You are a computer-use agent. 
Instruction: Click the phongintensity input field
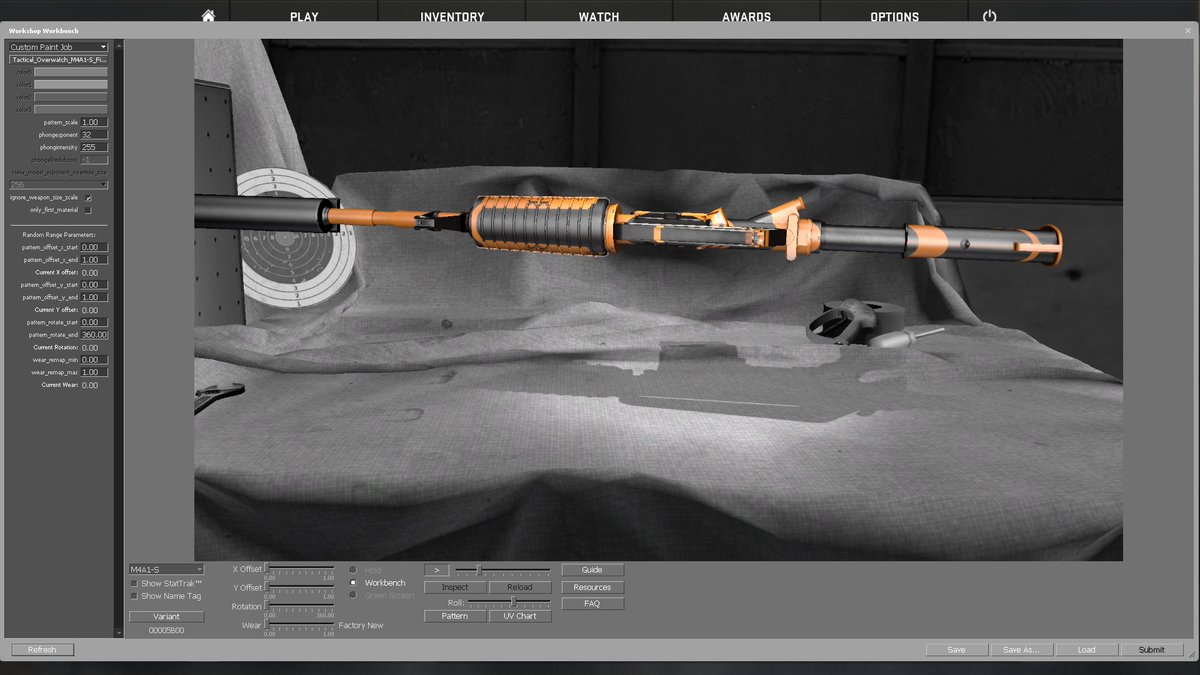tap(94, 147)
